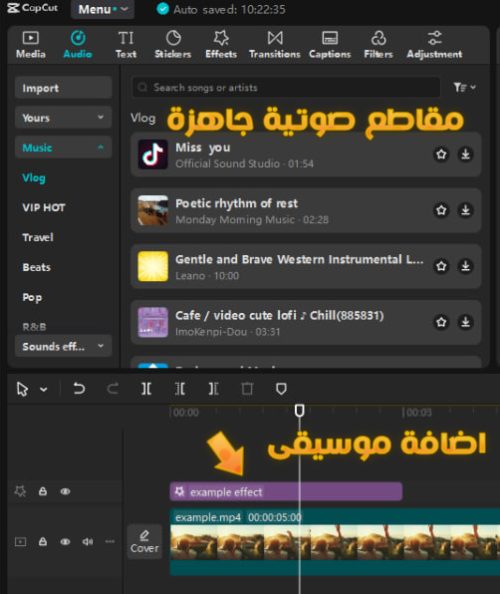Download Poetic rhythm of rest track
Image resolution: width=500 pixels, height=594 pixels.
click(x=466, y=210)
